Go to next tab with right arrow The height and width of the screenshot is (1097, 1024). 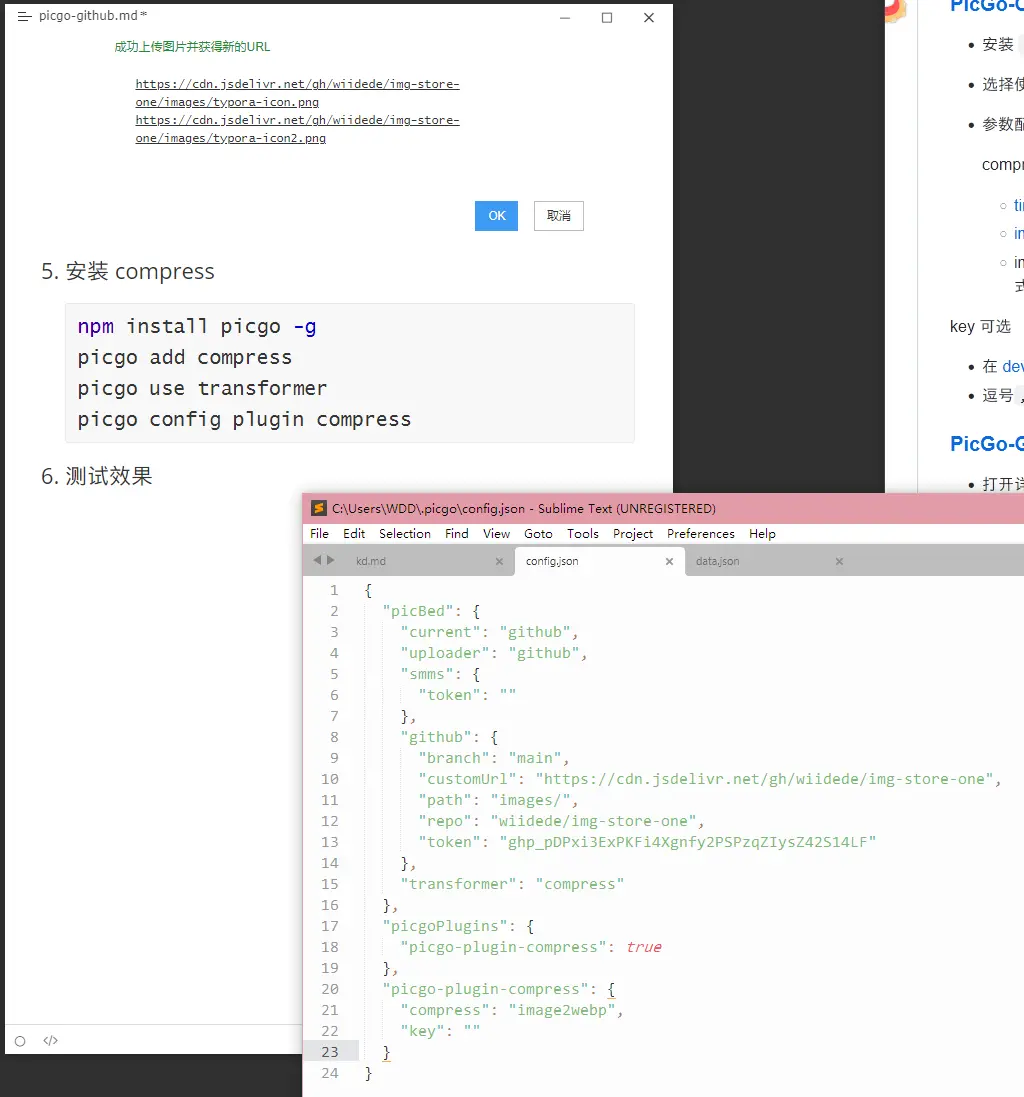click(331, 560)
